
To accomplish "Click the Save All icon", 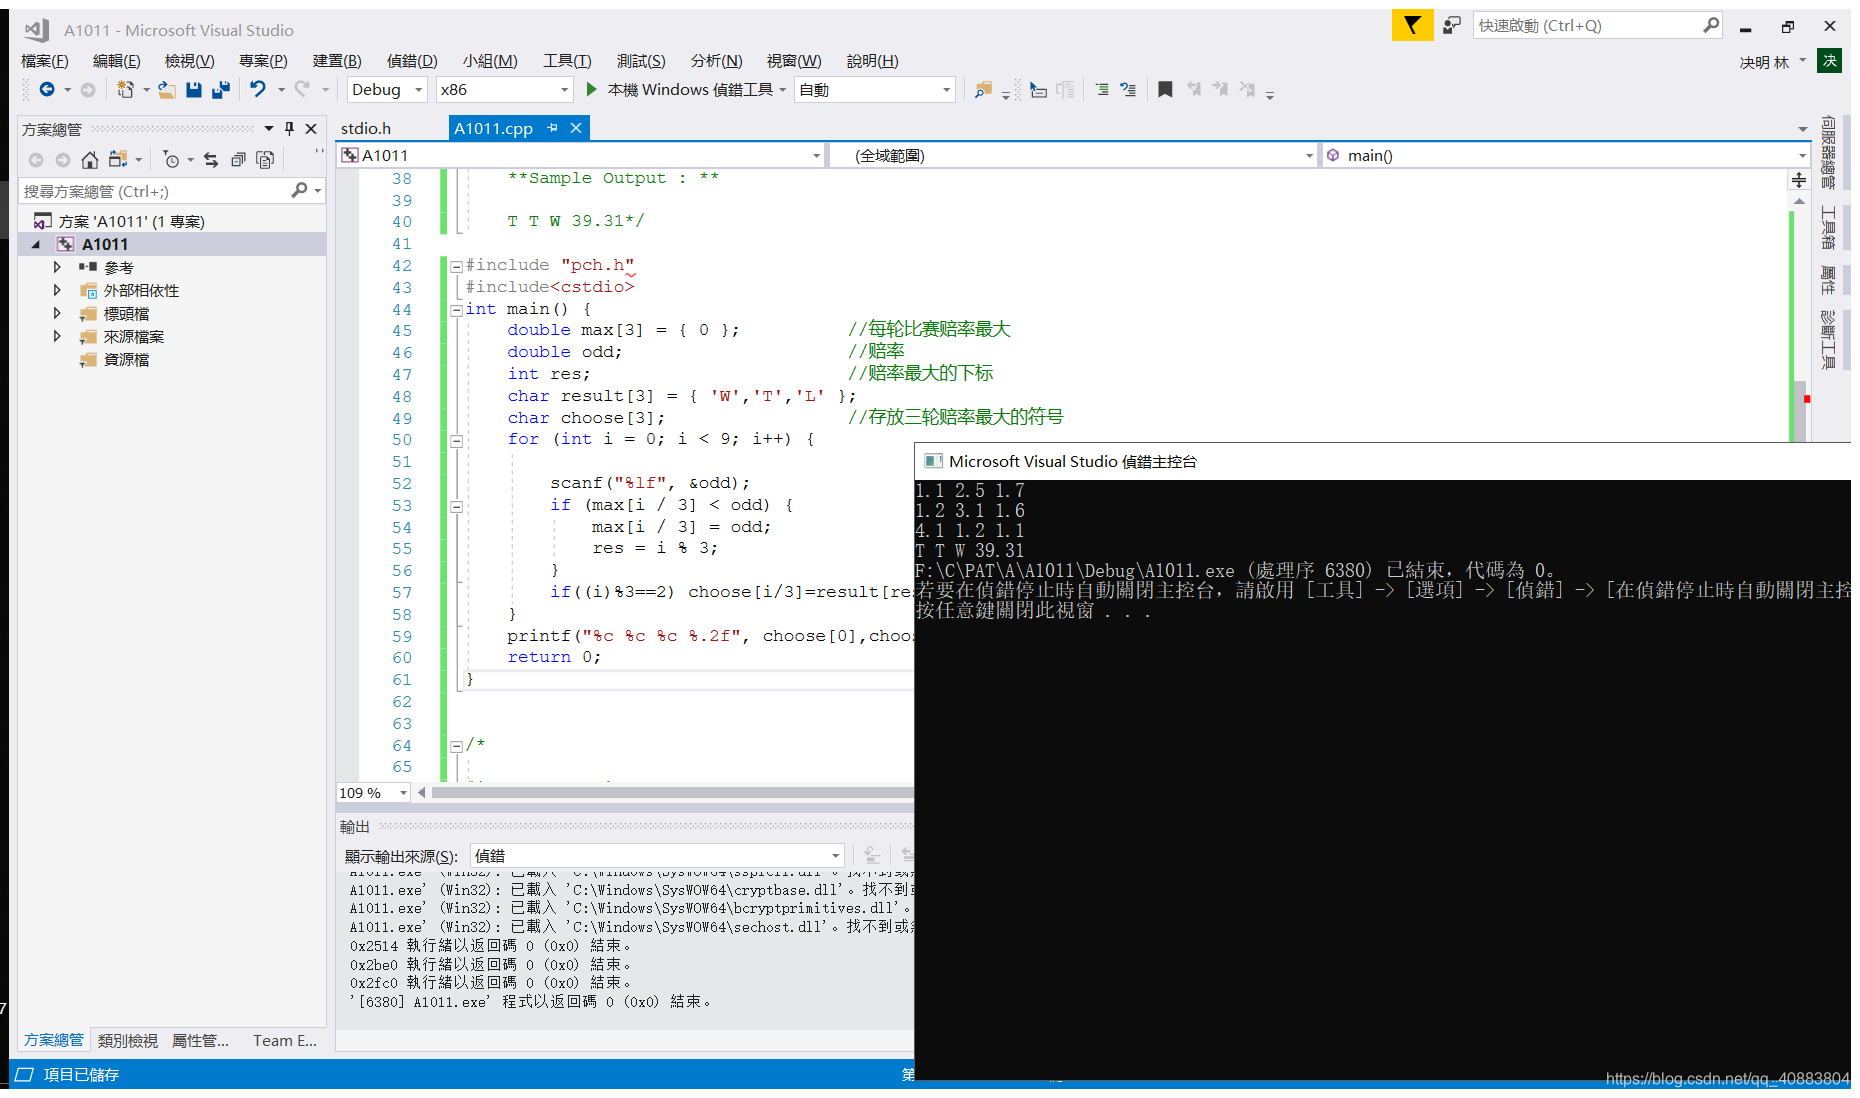I will (221, 90).
